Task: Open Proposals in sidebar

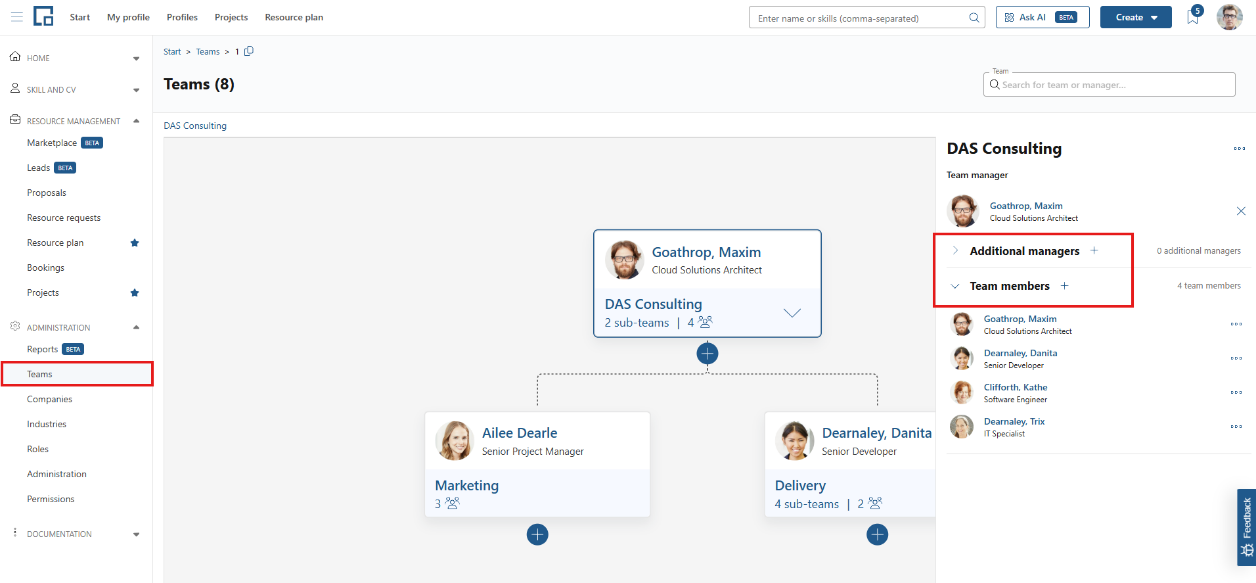Action: [x=47, y=193]
